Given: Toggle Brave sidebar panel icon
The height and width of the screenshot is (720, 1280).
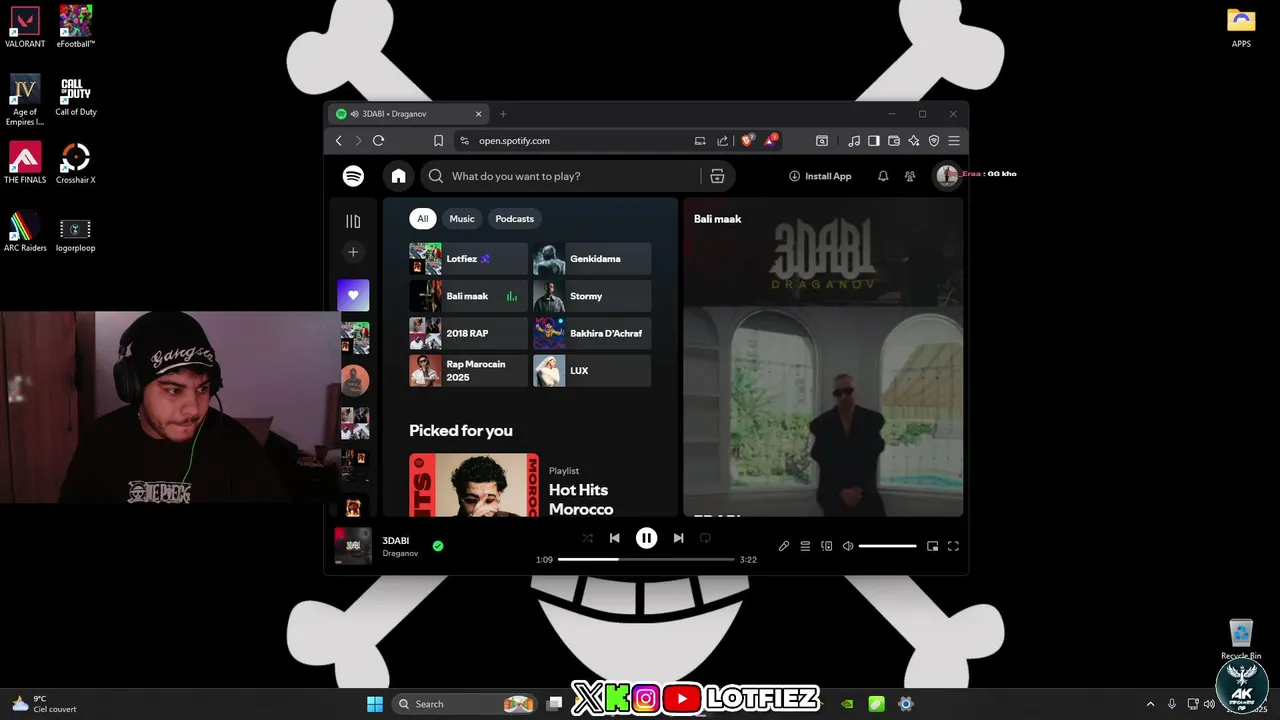Looking at the screenshot, I should (x=874, y=141).
